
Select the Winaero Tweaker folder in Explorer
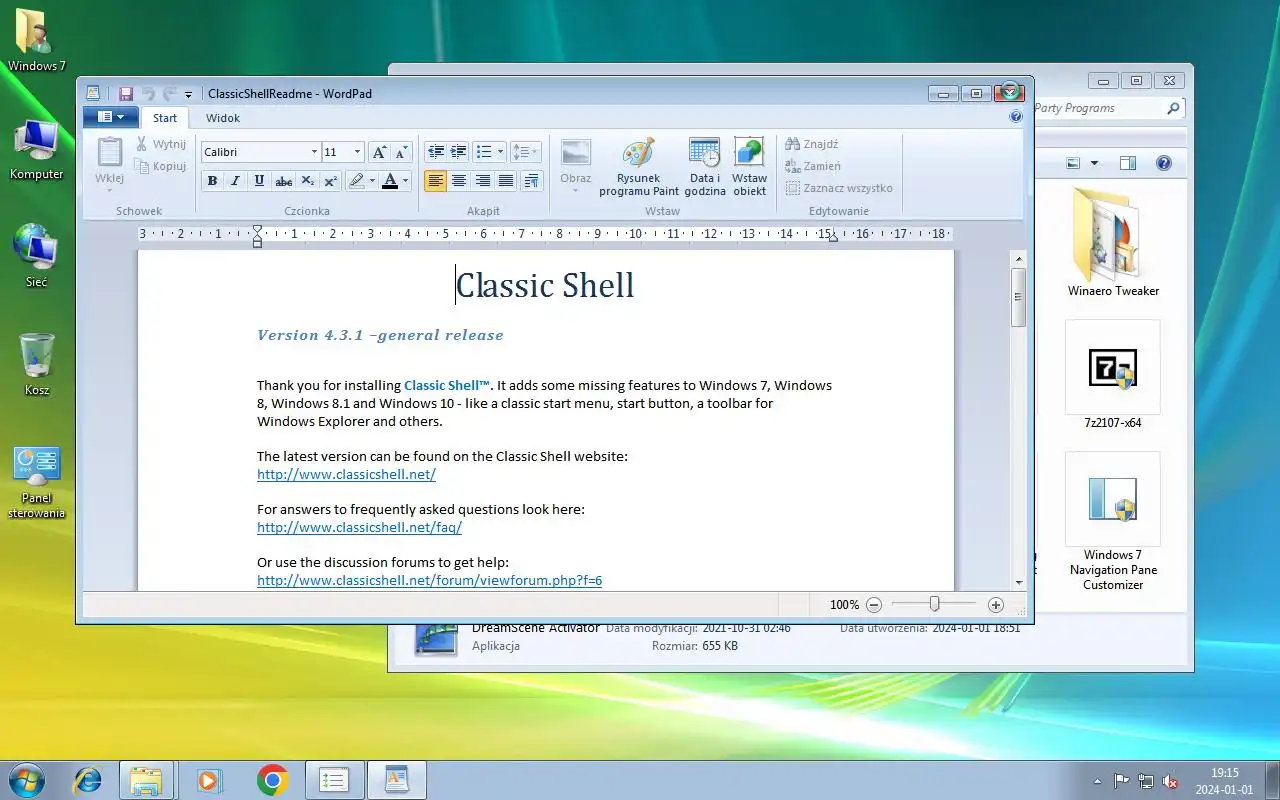(1113, 243)
